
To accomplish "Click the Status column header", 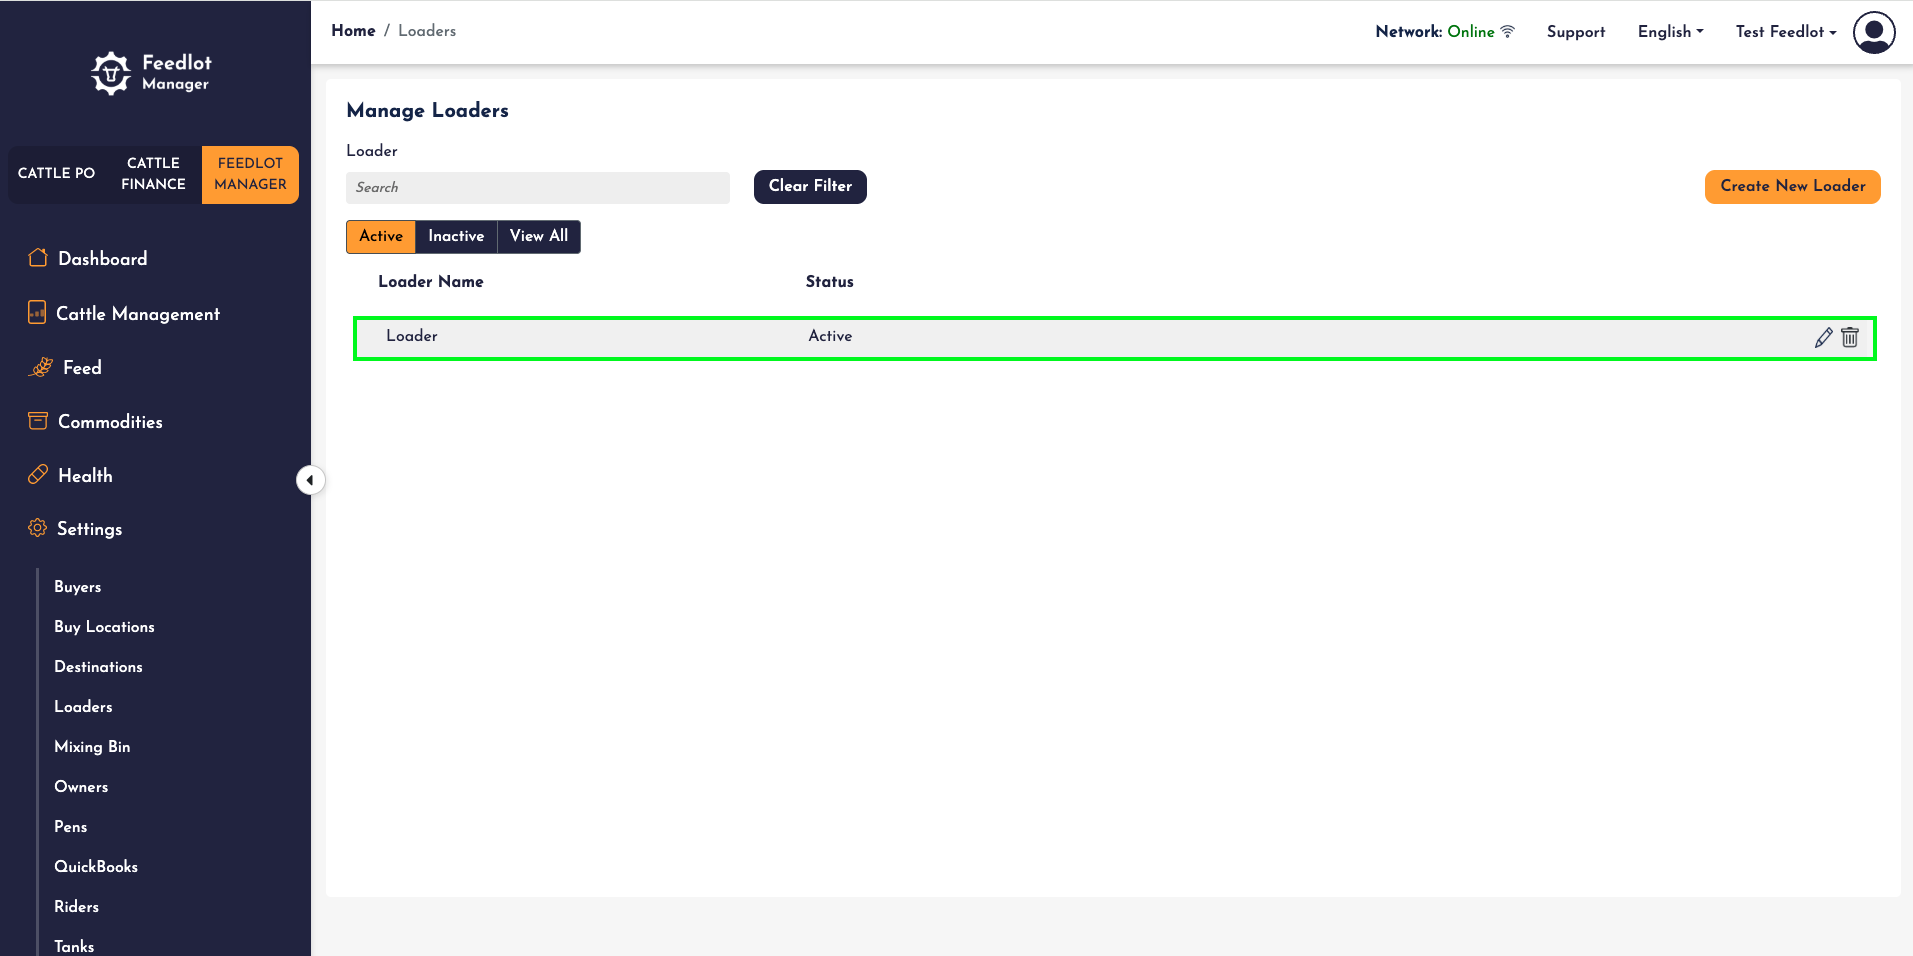I will (x=830, y=282).
